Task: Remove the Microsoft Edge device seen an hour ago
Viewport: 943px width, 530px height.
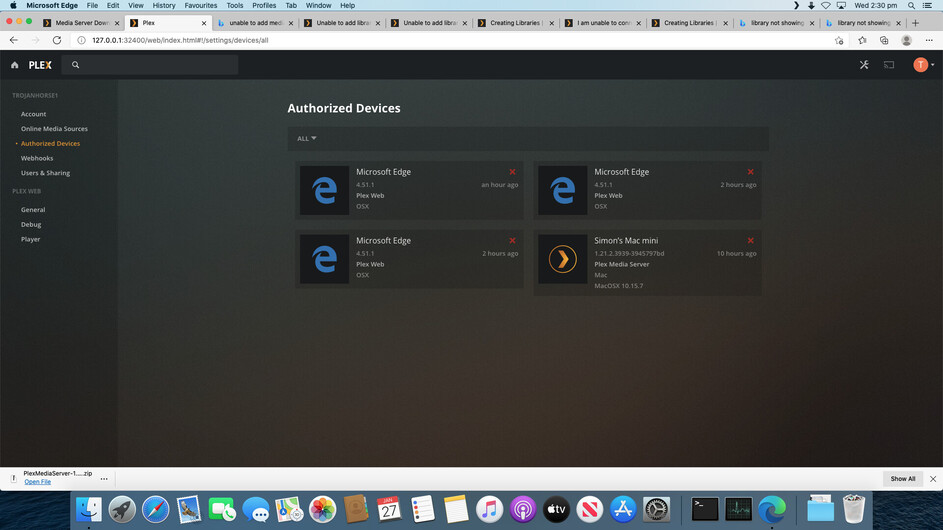Action: [512, 172]
